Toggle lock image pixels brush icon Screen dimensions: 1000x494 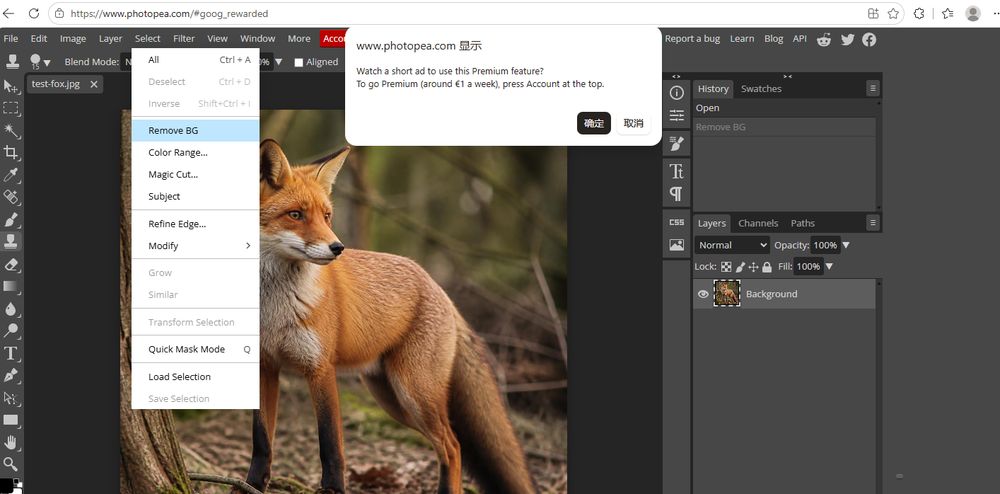click(740, 267)
